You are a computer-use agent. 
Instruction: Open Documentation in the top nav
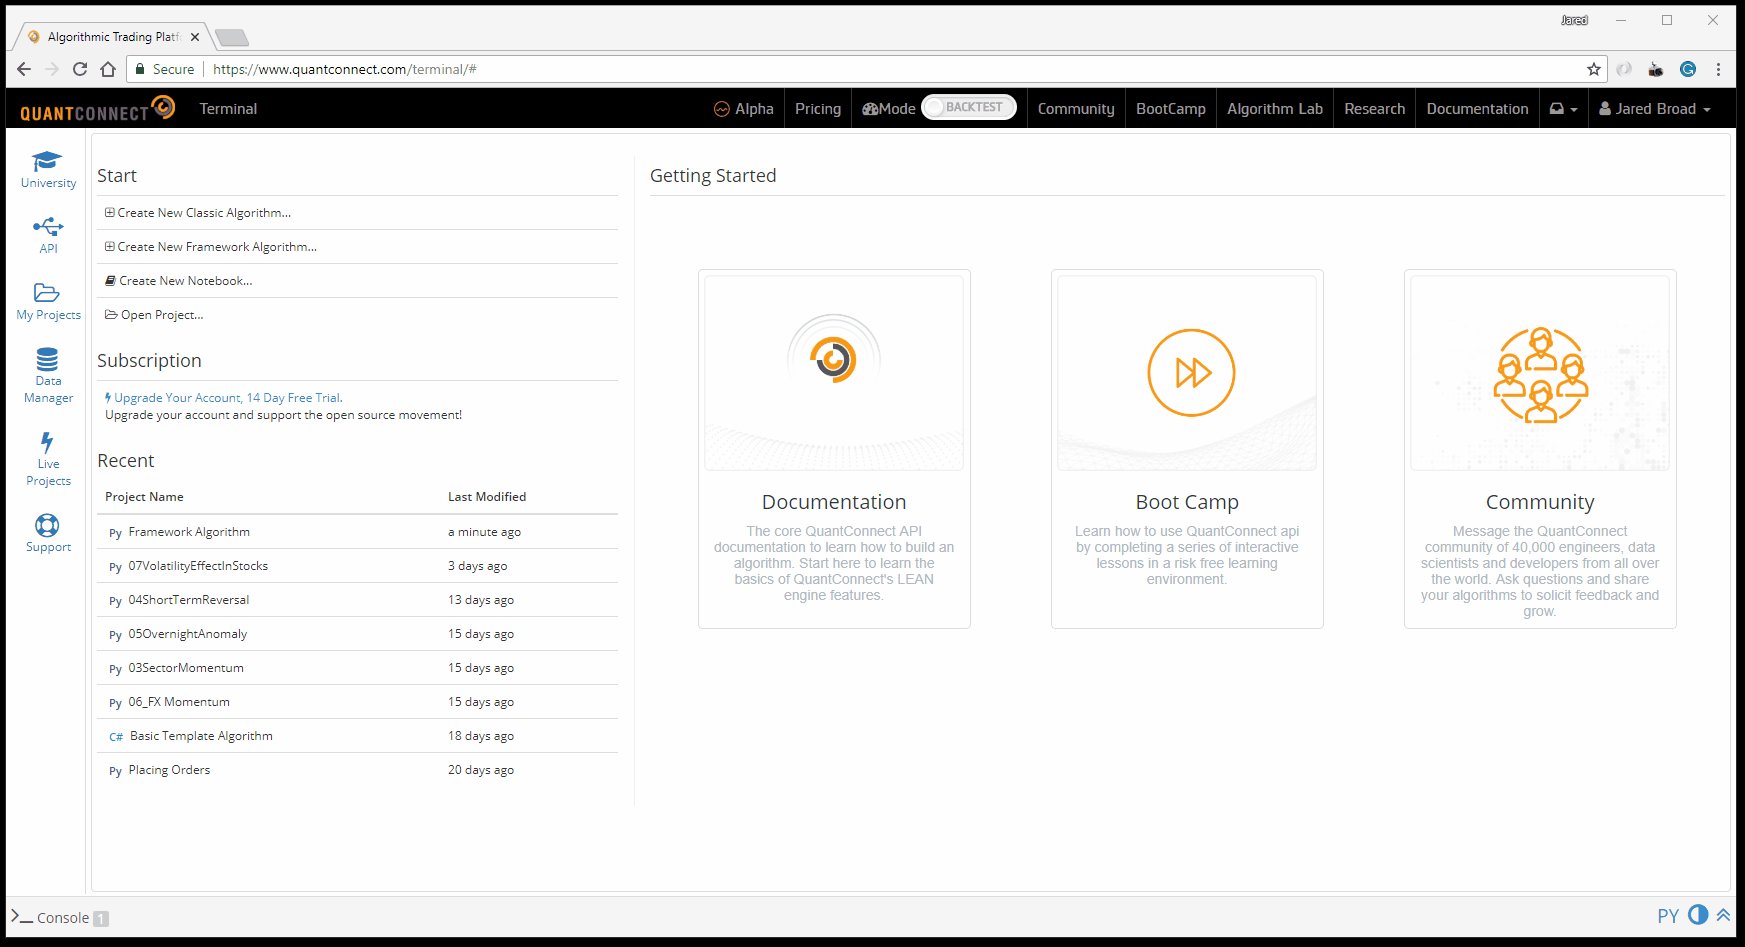[1477, 109]
